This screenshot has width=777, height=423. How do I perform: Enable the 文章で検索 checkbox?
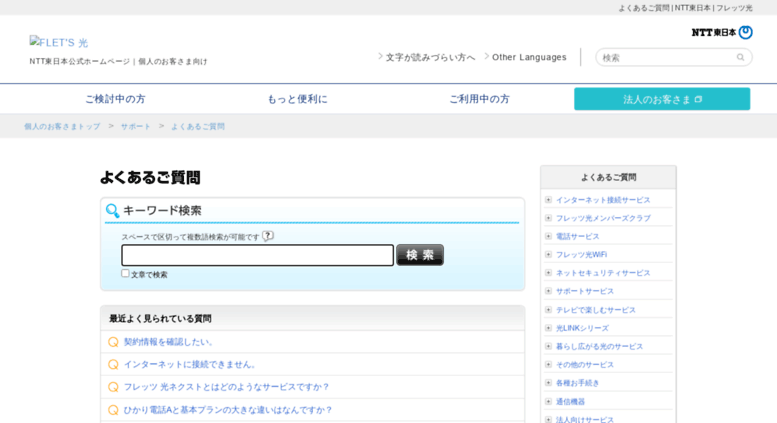click(125, 273)
